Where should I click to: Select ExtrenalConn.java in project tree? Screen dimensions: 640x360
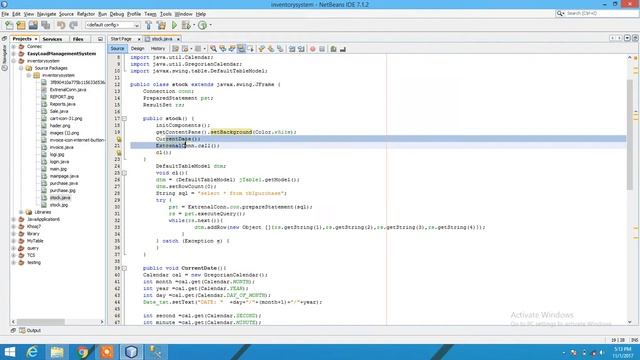68,90
